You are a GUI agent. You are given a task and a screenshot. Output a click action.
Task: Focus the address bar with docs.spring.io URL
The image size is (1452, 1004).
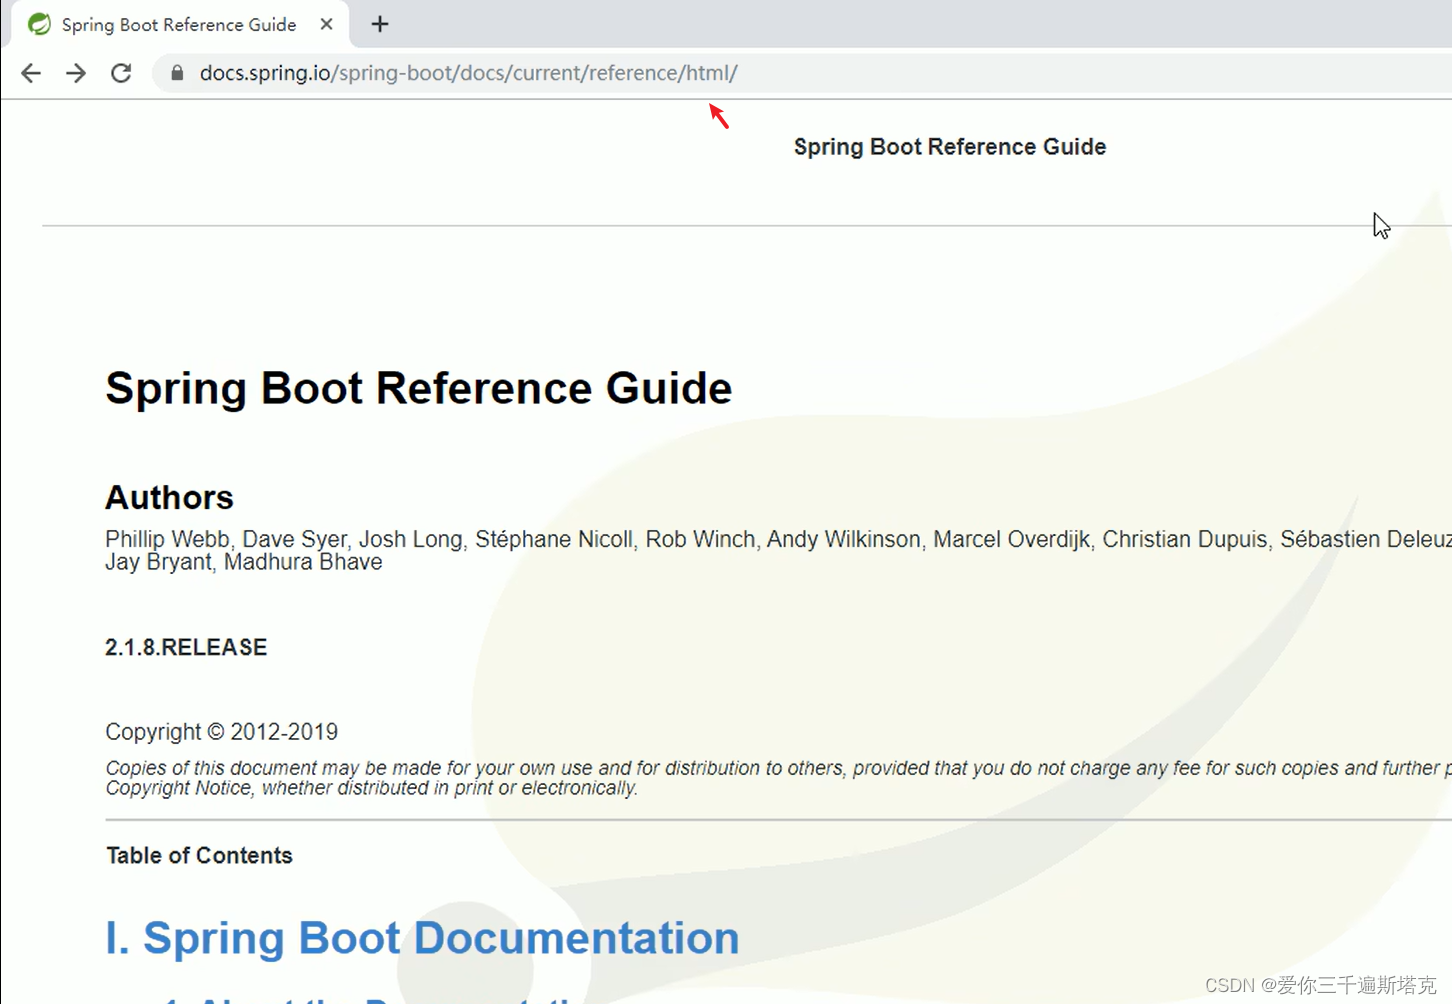pos(800,73)
